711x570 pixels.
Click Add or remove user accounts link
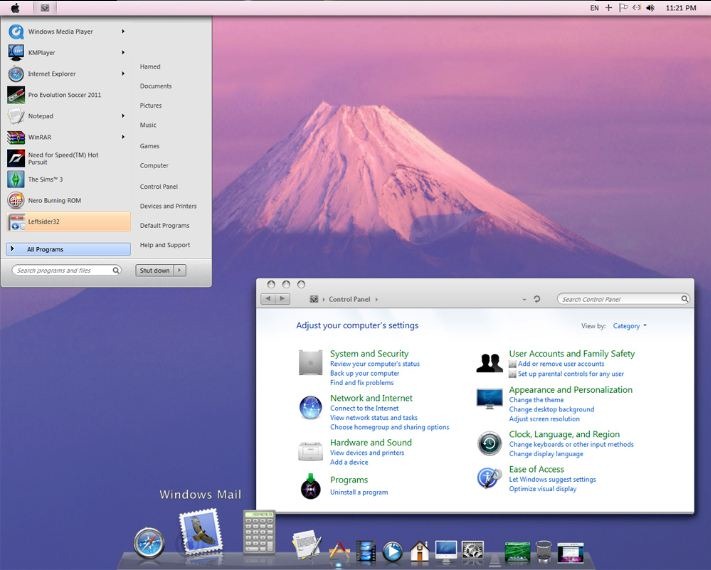561,364
